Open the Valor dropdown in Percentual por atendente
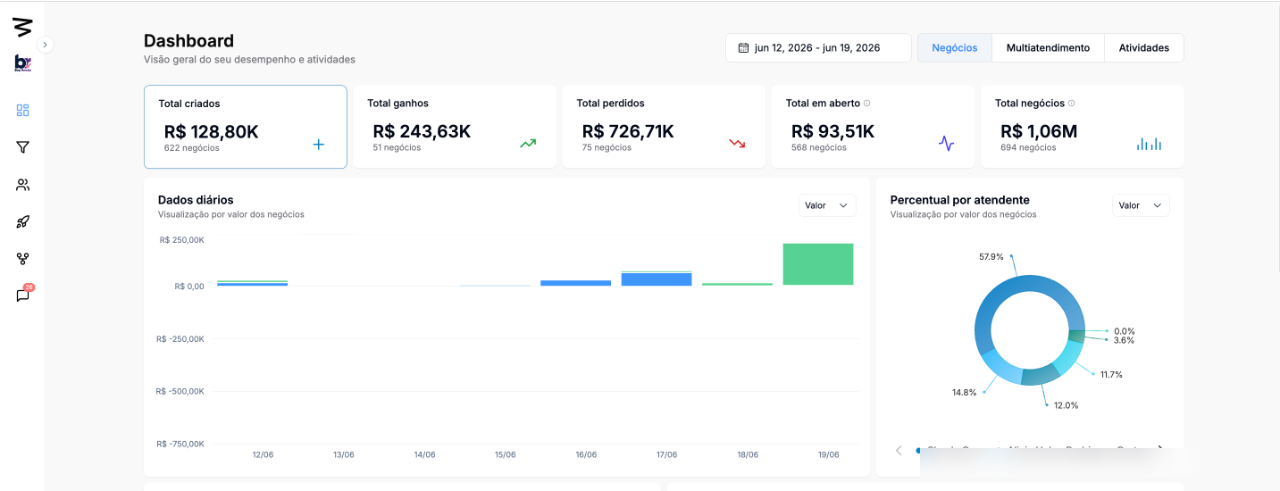Image resolution: width=1280 pixels, height=491 pixels. click(1141, 205)
